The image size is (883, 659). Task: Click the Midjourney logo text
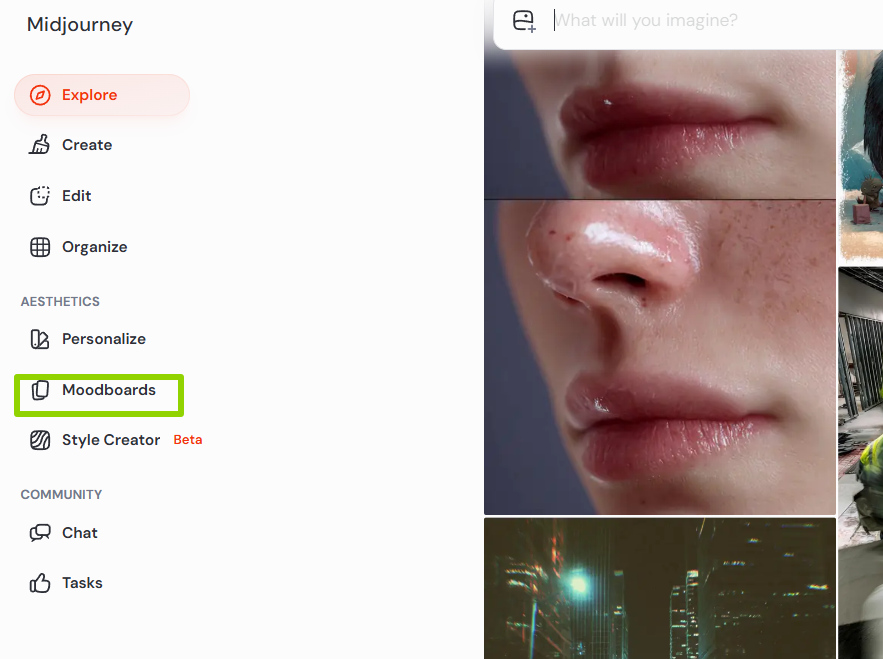pyautogui.click(x=80, y=25)
